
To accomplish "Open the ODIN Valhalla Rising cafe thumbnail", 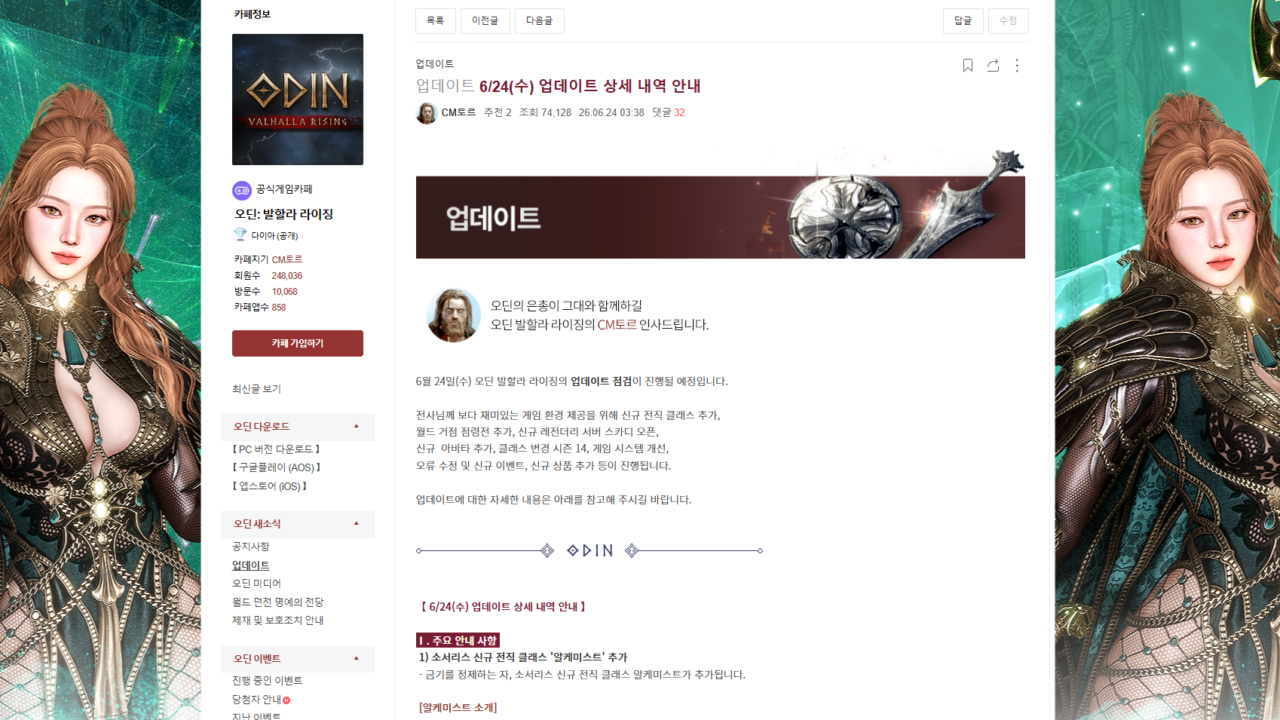I will (x=297, y=99).
